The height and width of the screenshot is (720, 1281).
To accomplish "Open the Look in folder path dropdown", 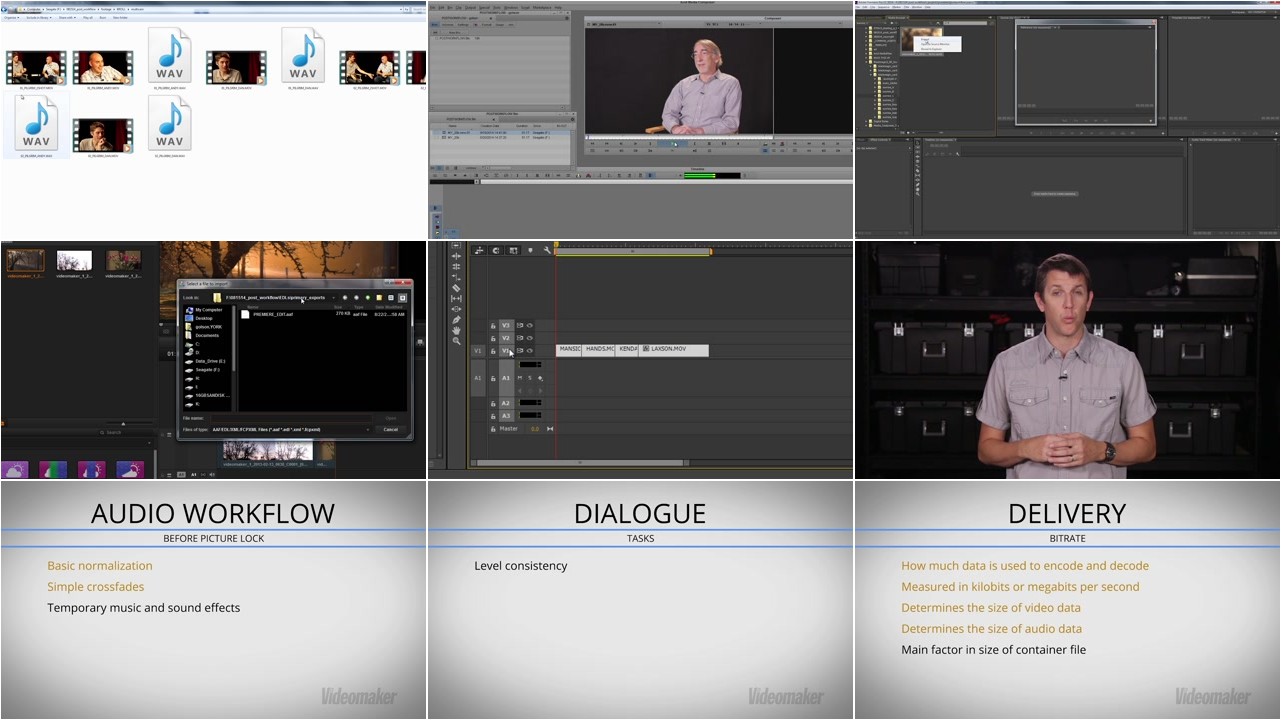I will click(x=335, y=298).
